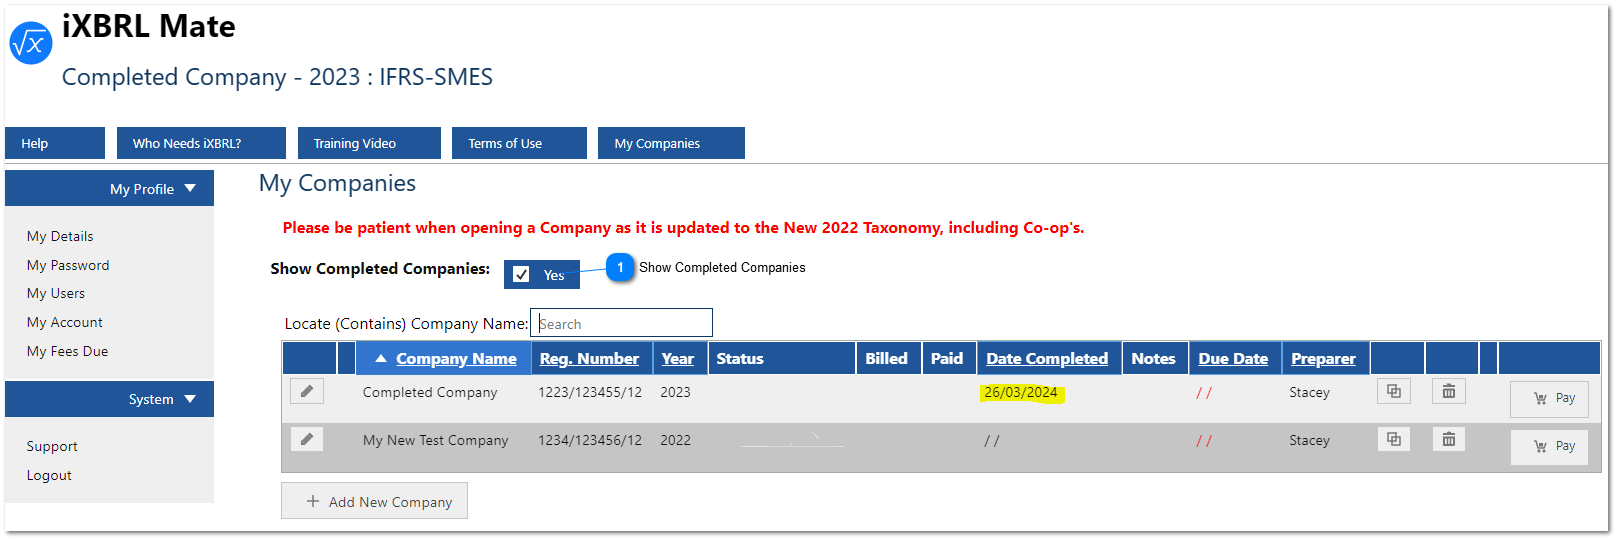Viewport: 1617px width, 540px height.
Task: Delete Completed Company using trash icon
Action: (x=1449, y=391)
